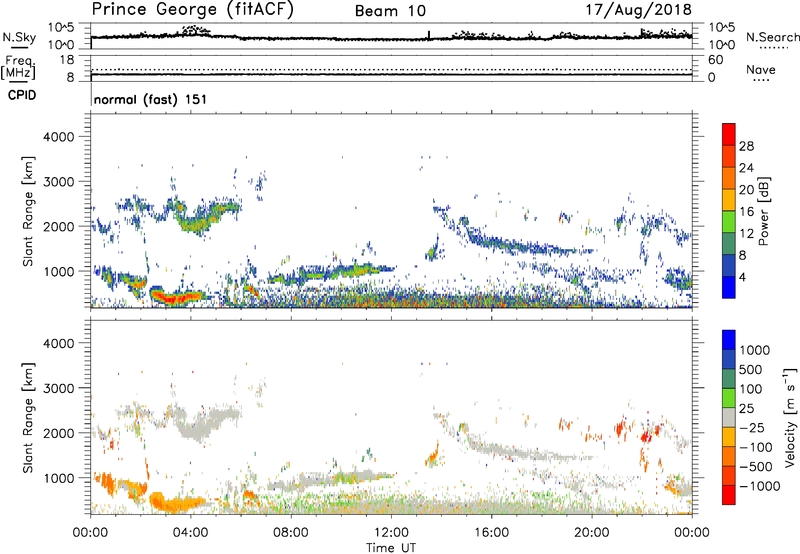Click the '4000' label on the power panel axis
The image size is (800, 554).
coord(58,137)
